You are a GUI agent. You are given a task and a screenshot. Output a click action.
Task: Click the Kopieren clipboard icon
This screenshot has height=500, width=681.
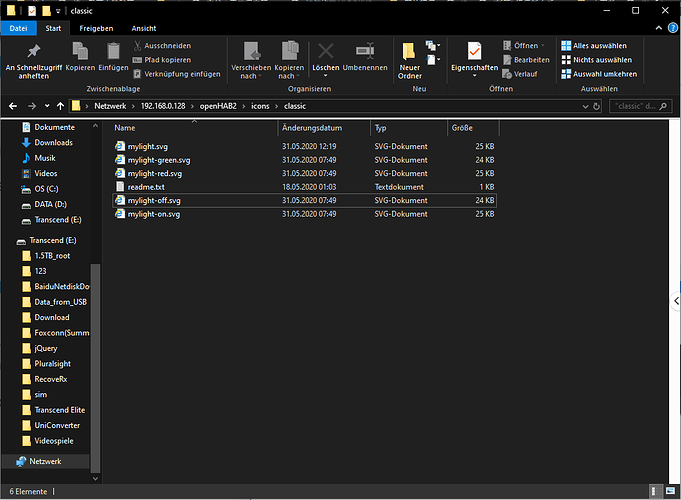(80, 51)
